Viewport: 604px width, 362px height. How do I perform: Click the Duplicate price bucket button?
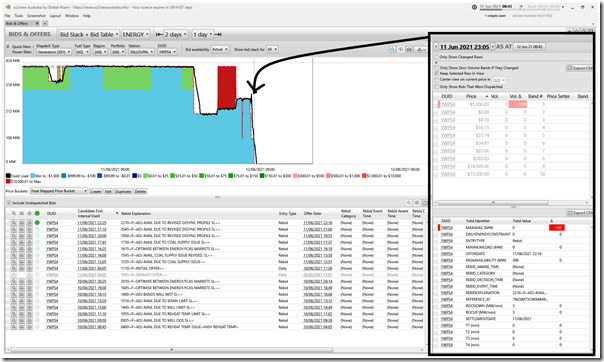123,191
